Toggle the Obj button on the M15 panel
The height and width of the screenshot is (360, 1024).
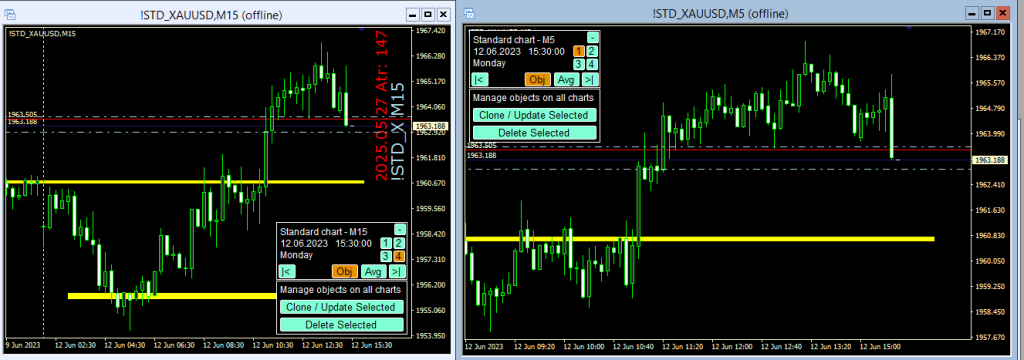tap(345, 271)
